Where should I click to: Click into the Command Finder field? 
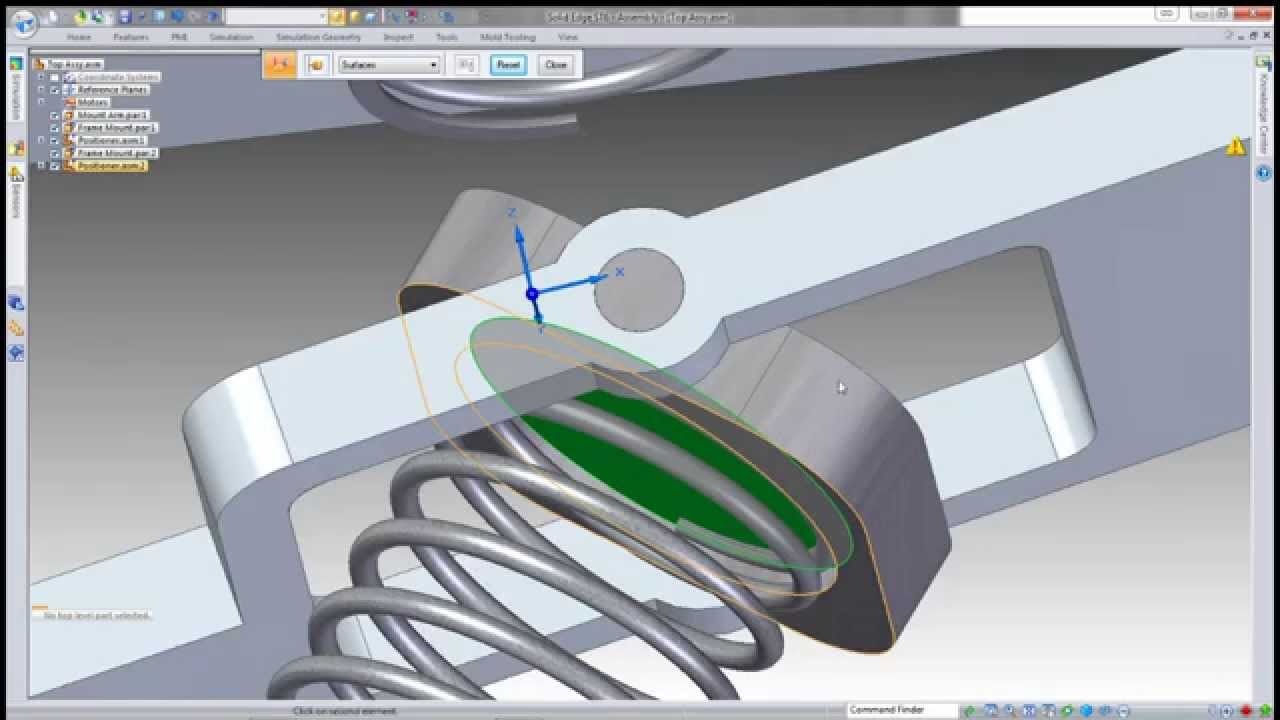click(x=902, y=710)
